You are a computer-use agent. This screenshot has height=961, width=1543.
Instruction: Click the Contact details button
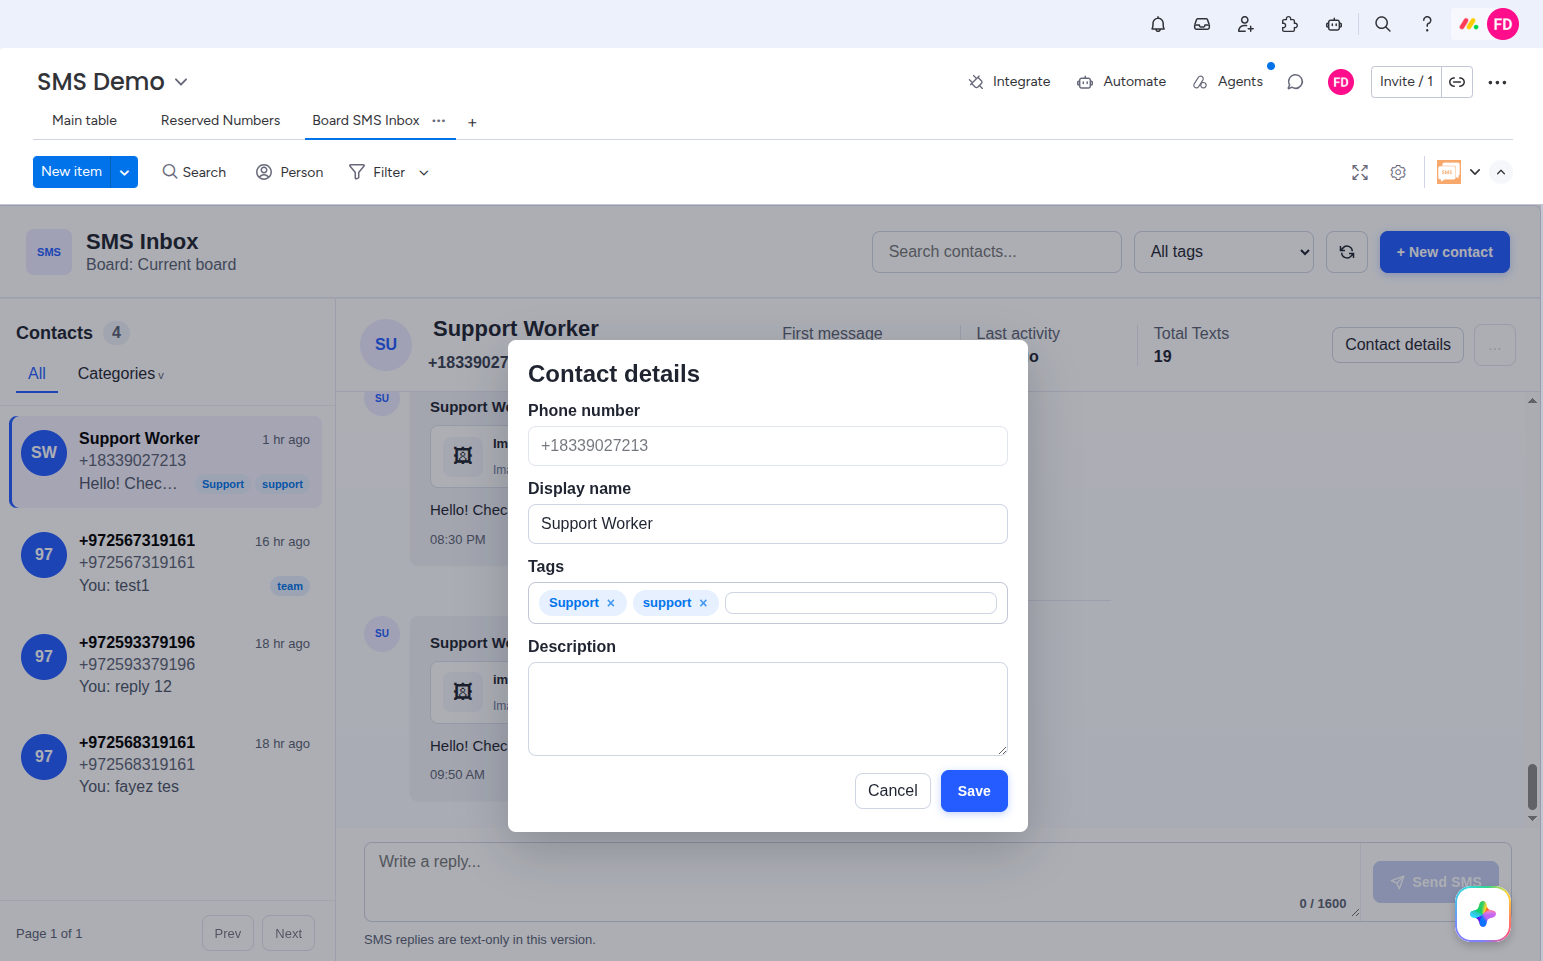(x=1398, y=345)
